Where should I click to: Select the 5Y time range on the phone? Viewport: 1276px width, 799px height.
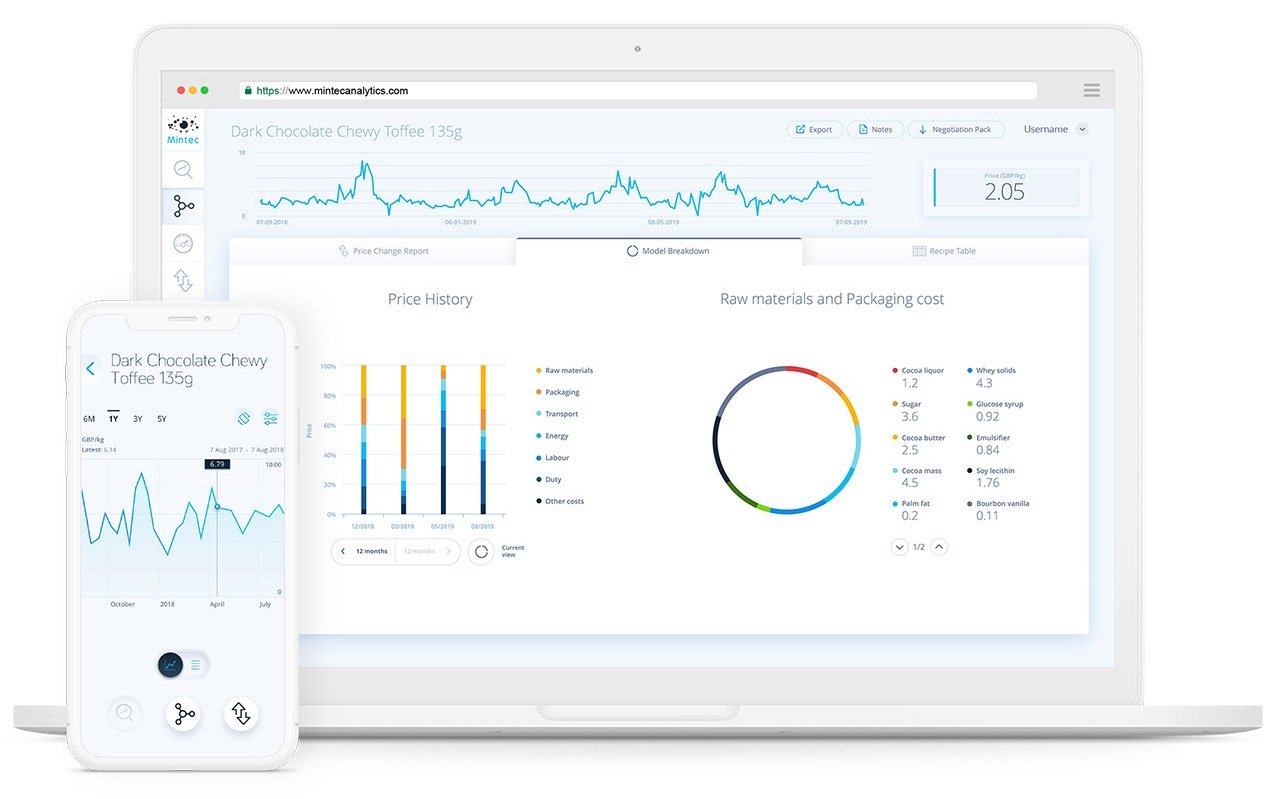point(162,418)
